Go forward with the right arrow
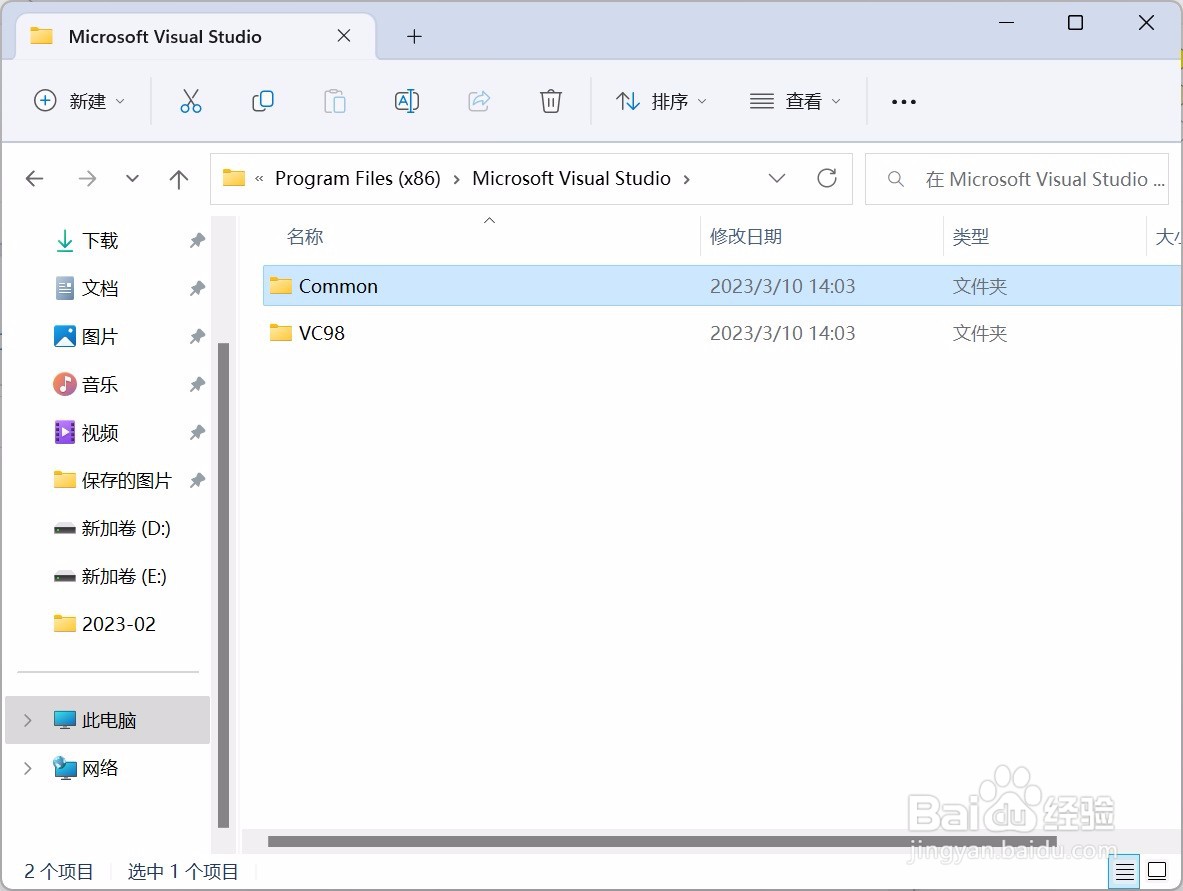1183x891 pixels. point(88,179)
